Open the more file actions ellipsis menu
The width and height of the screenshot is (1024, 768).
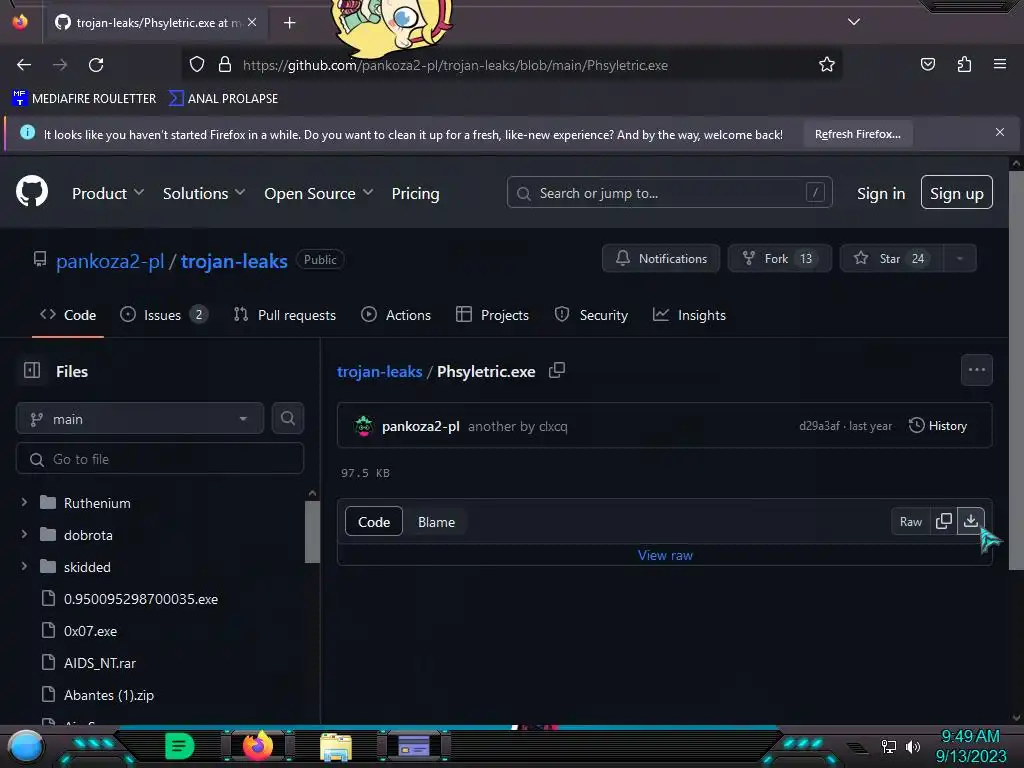tap(976, 370)
